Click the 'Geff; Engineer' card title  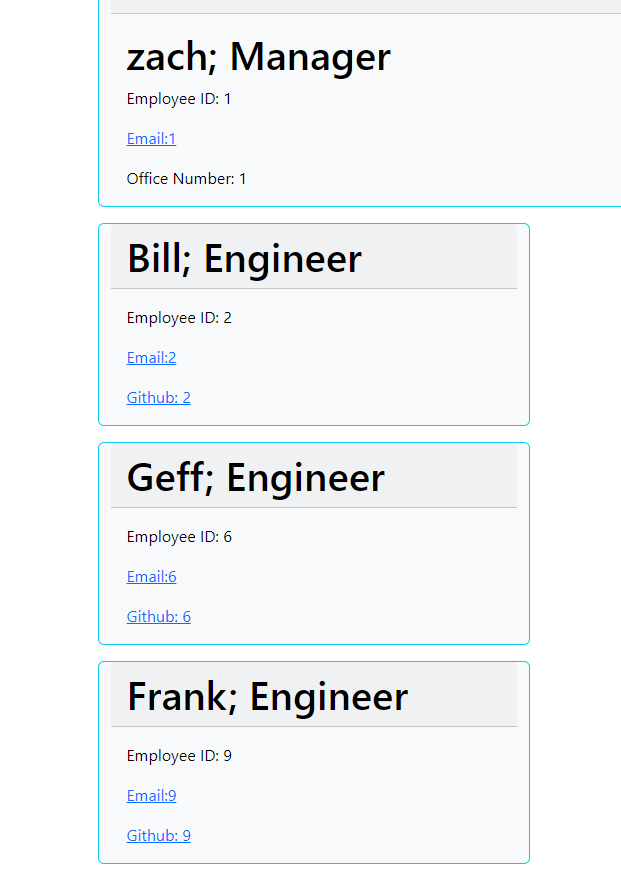[255, 477]
